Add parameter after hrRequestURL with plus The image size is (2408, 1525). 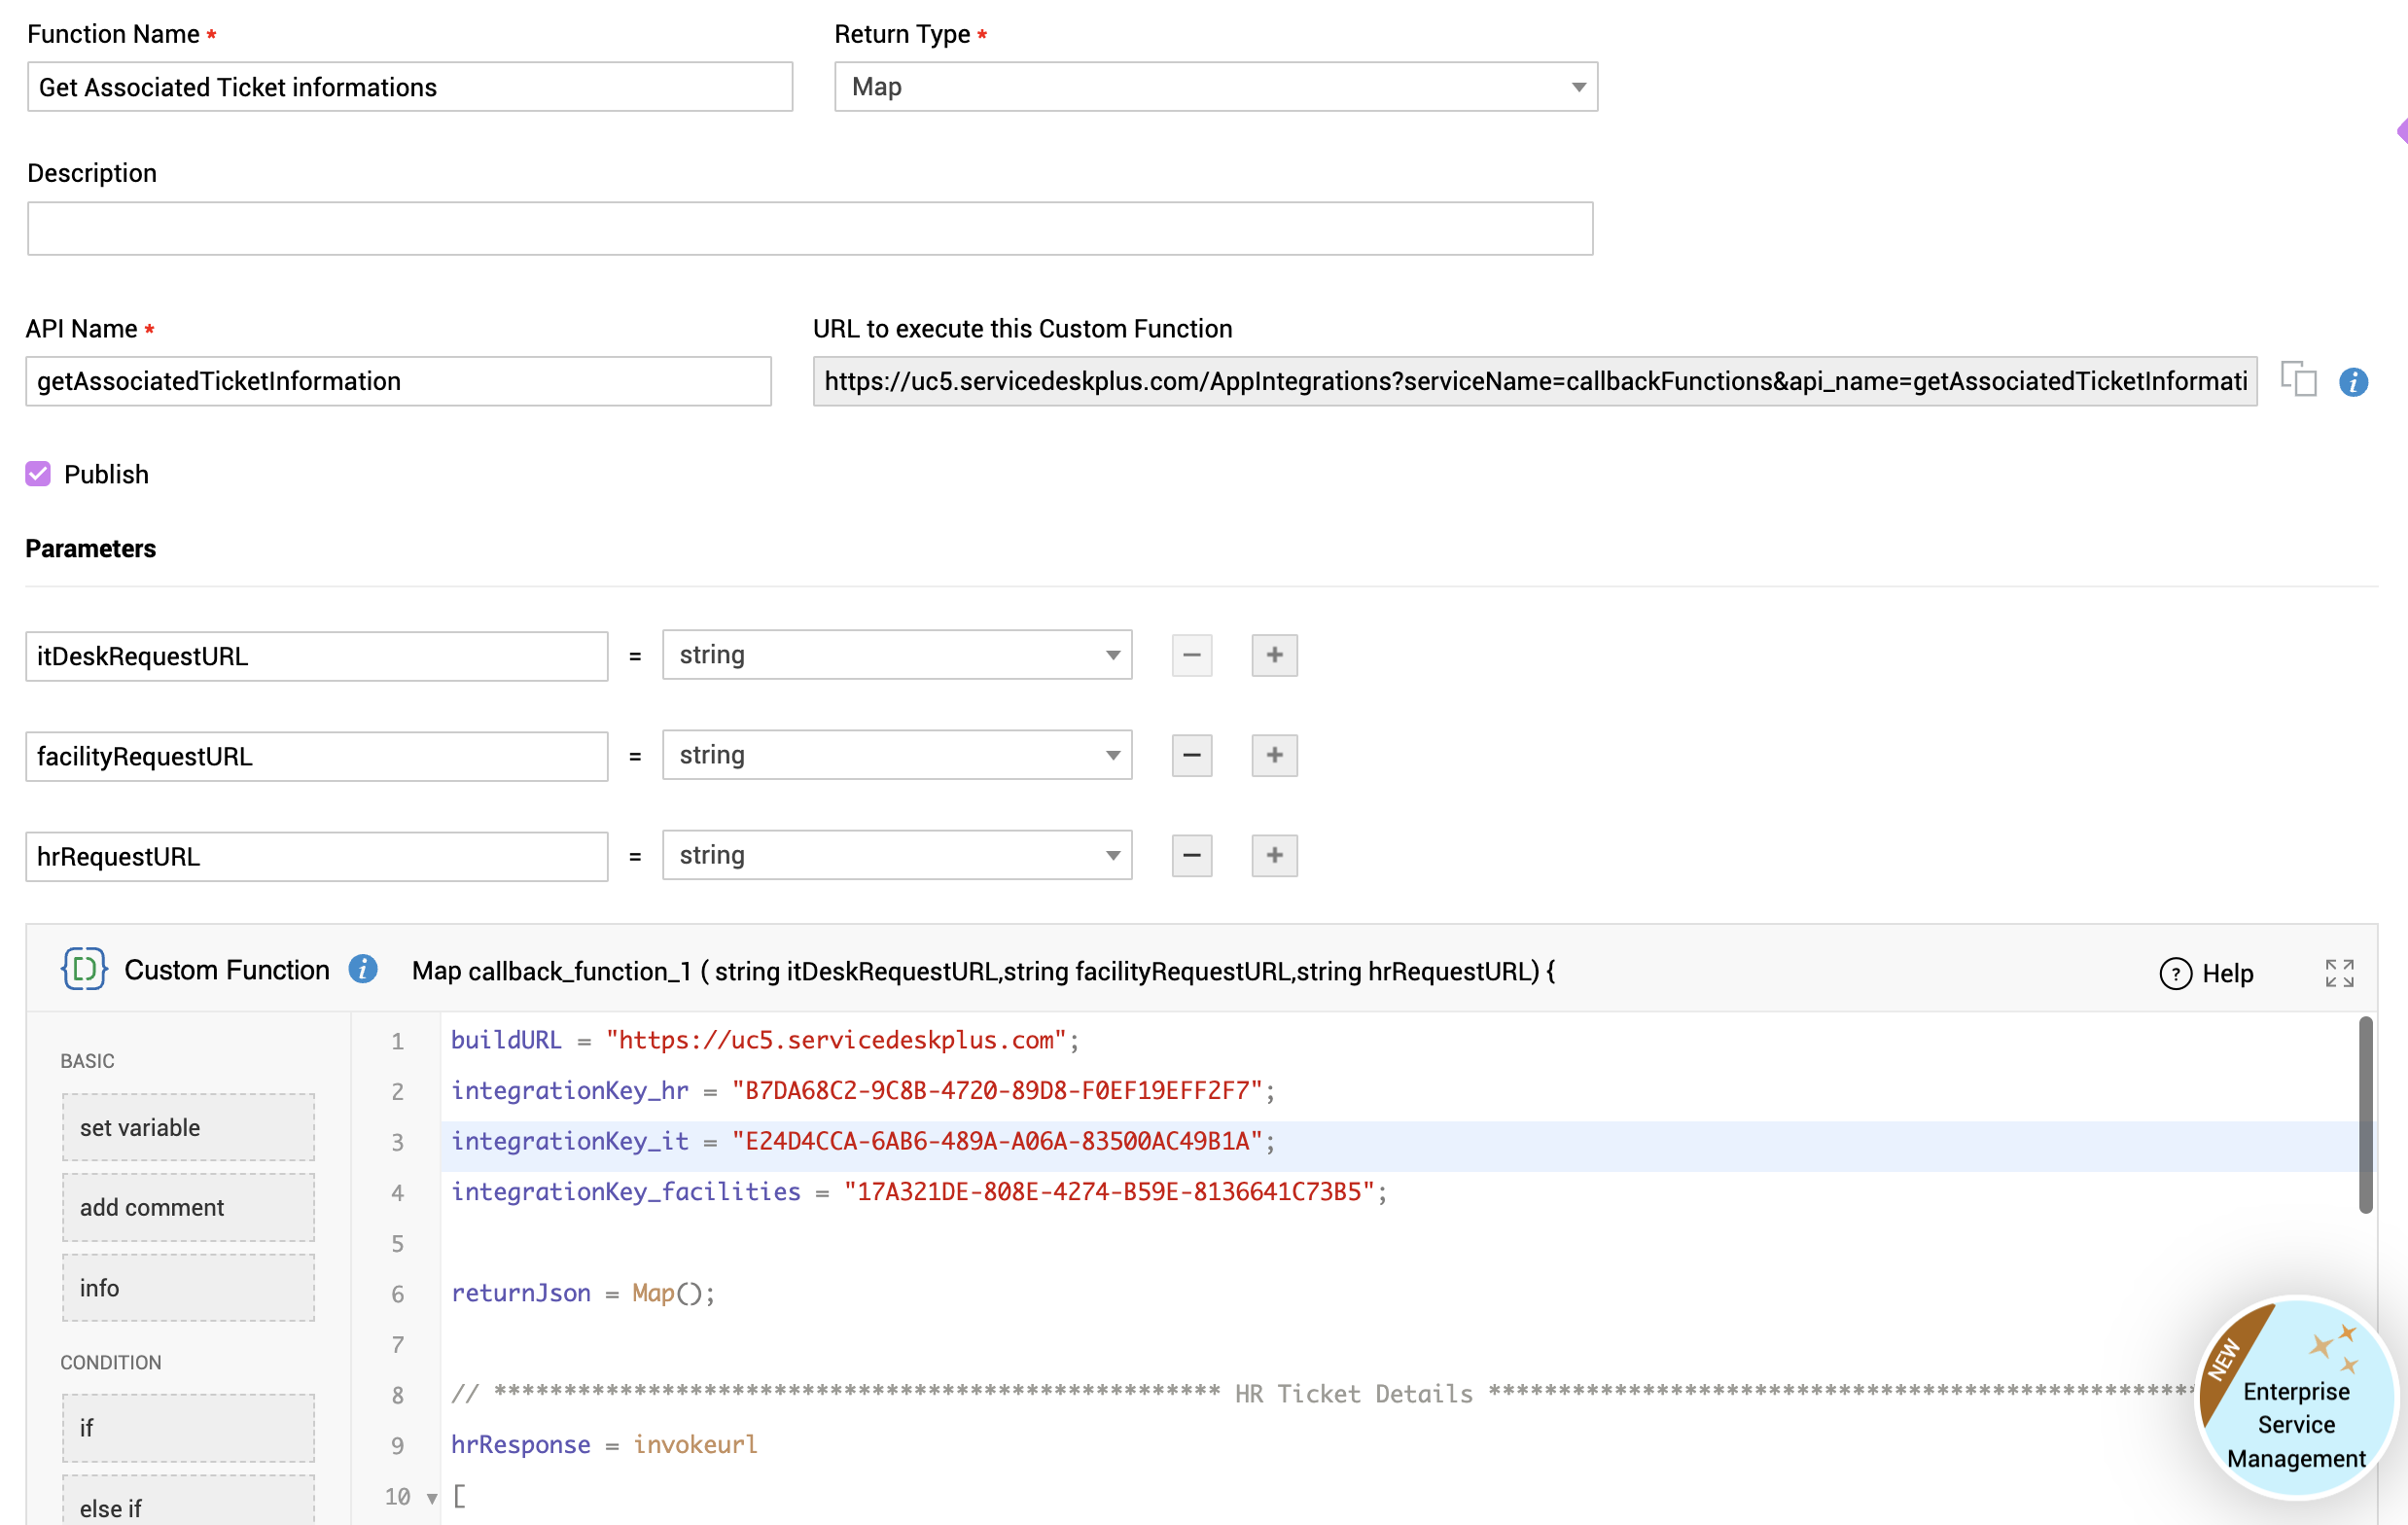pos(1274,855)
